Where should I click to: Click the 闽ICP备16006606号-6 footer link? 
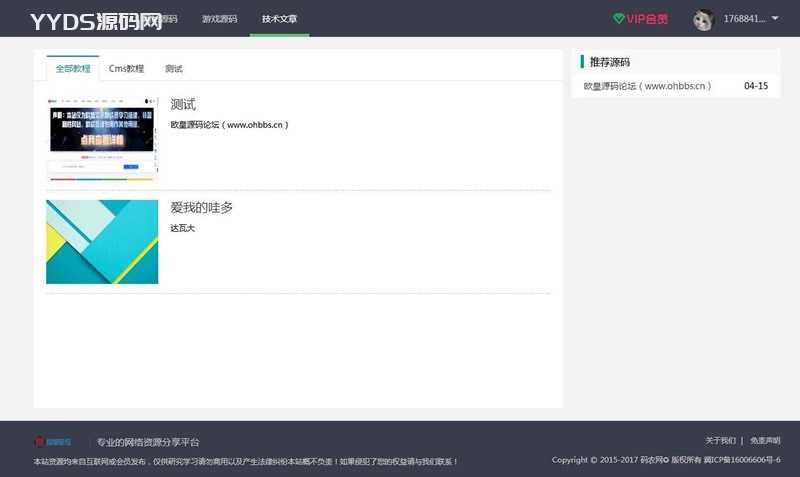click(x=742, y=460)
